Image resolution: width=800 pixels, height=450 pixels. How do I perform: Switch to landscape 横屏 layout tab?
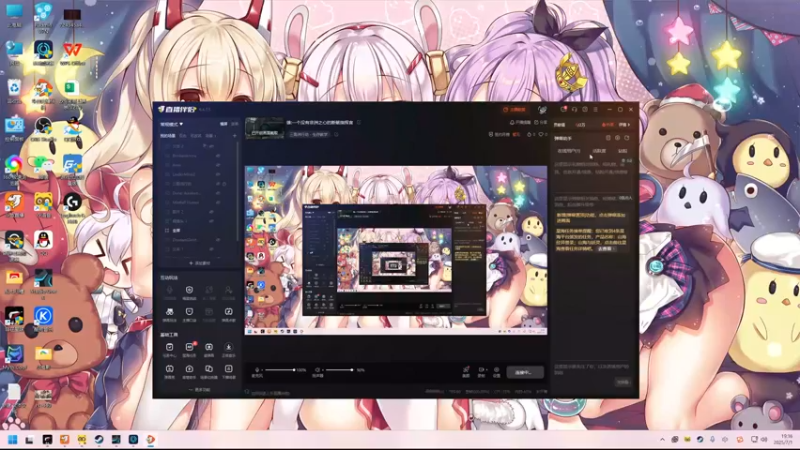223,124
